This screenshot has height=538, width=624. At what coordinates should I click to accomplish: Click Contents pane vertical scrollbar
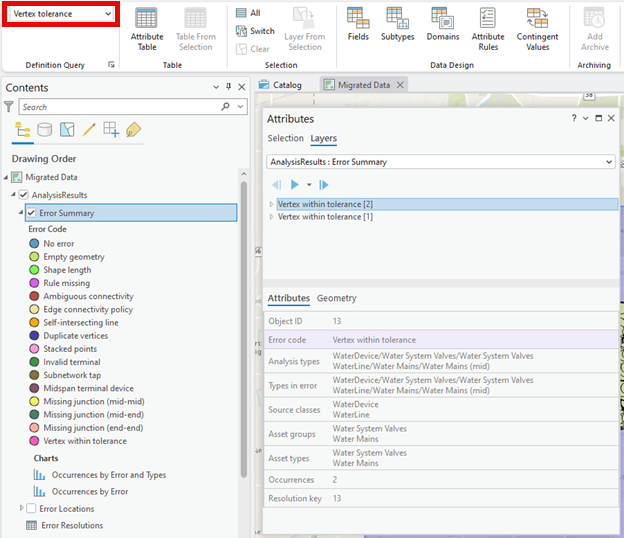point(244,328)
